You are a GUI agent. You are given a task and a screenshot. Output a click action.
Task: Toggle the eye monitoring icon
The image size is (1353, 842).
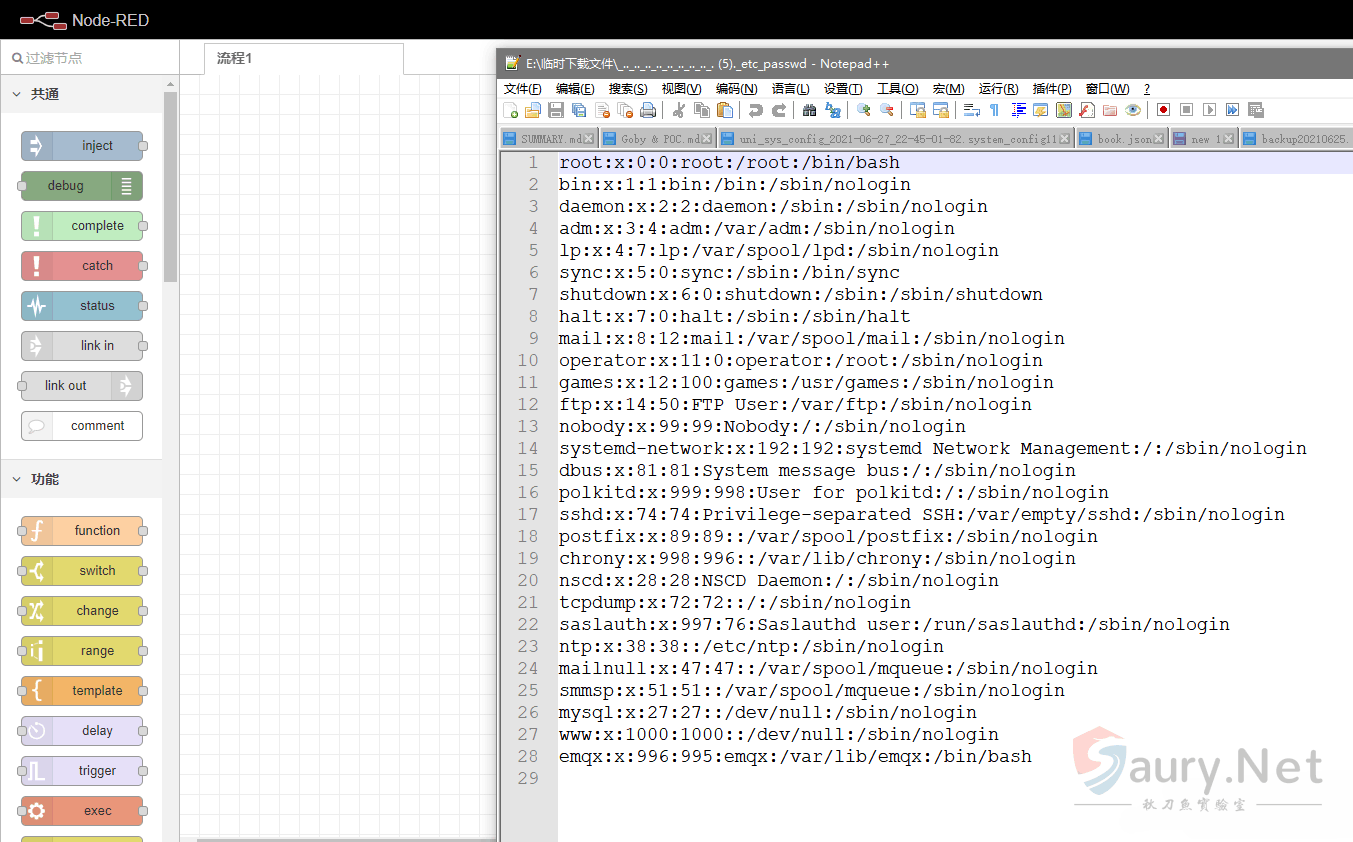(1133, 110)
